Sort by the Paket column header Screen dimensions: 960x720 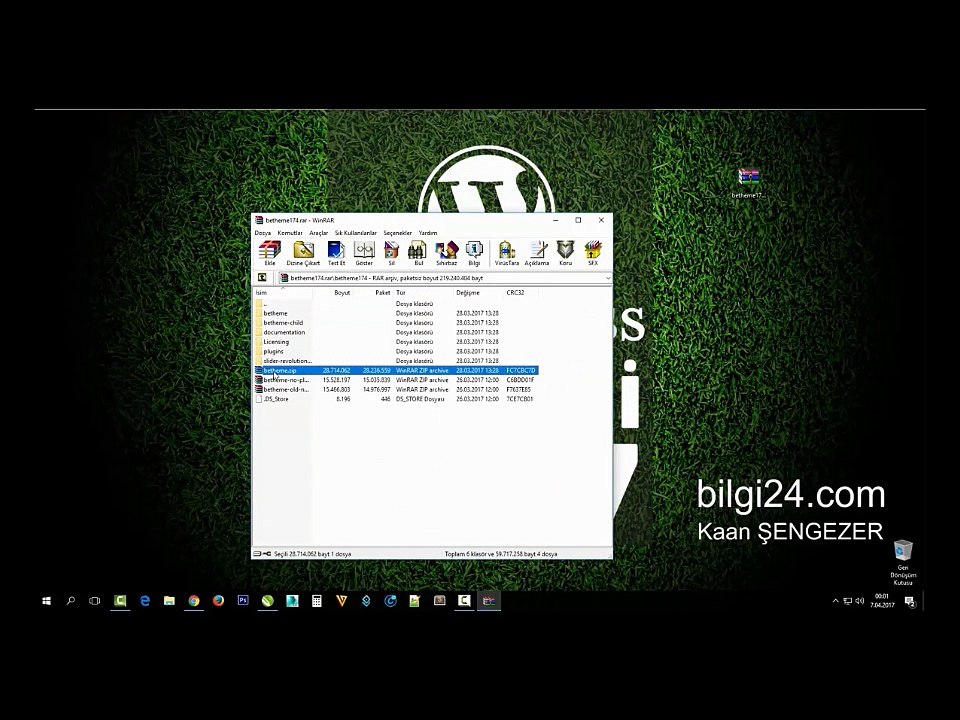coord(373,293)
